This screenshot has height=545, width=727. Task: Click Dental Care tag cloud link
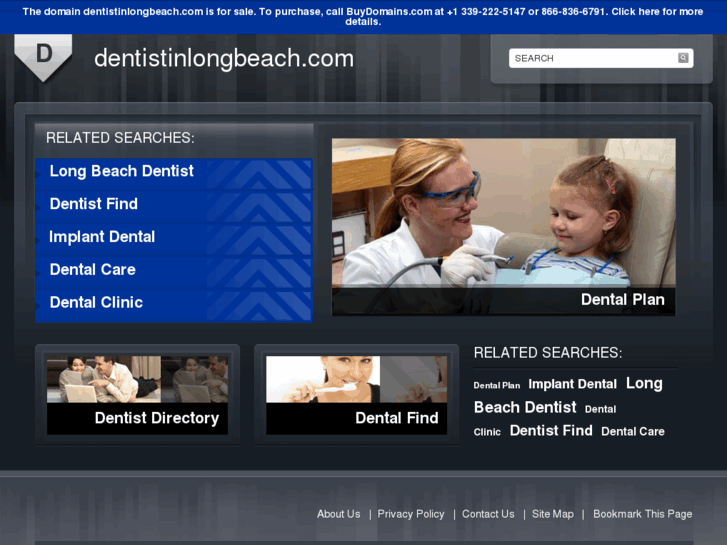tap(633, 432)
